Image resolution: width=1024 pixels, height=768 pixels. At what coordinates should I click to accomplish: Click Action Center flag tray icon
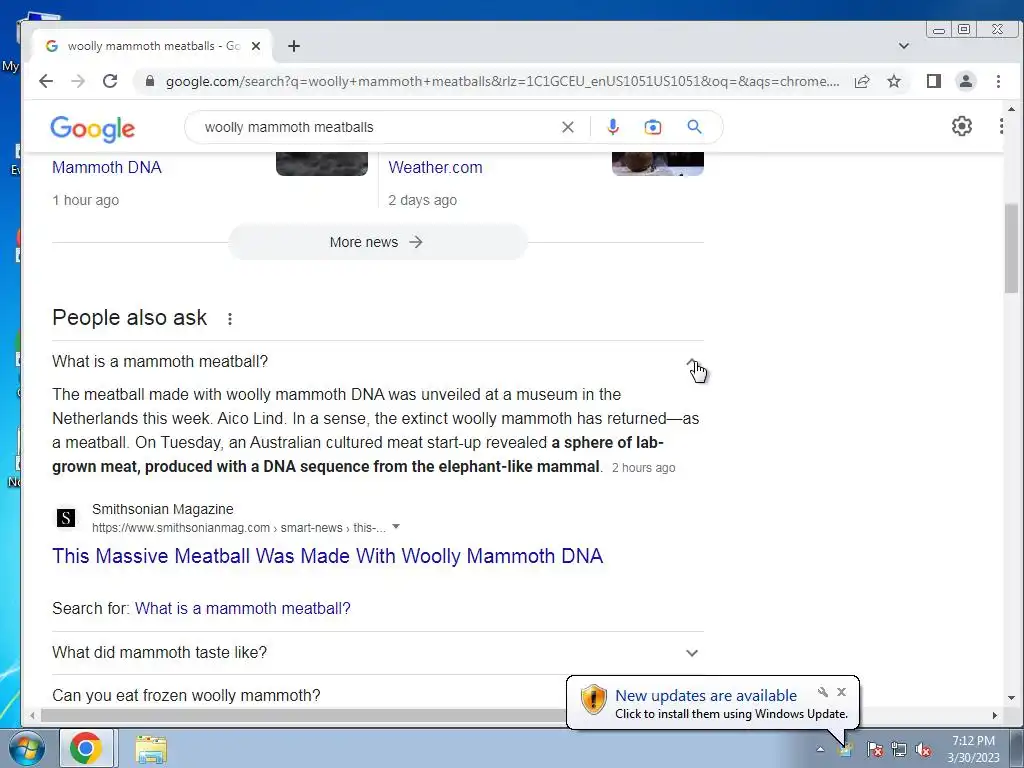[x=874, y=749]
